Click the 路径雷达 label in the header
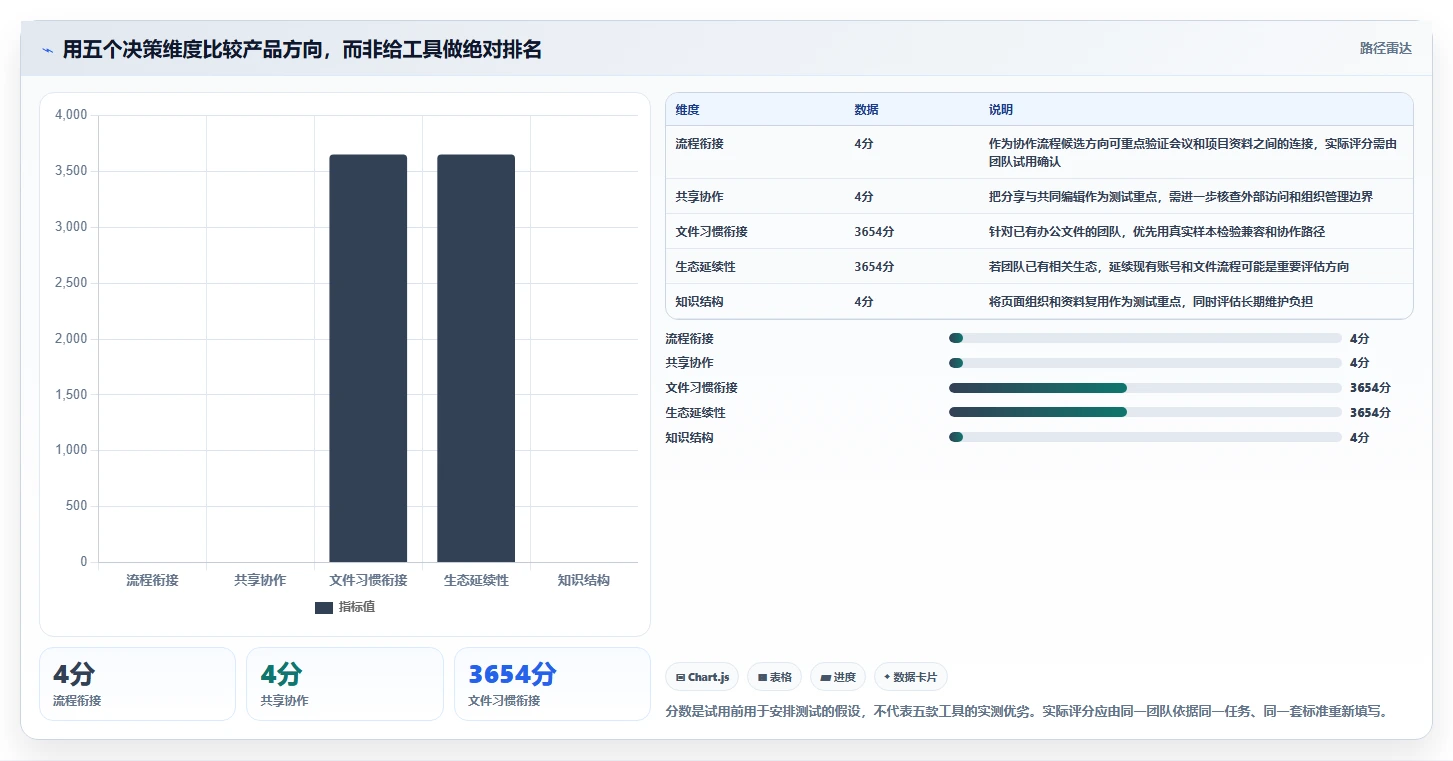1453x761 pixels. pyautogui.click(x=1385, y=48)
